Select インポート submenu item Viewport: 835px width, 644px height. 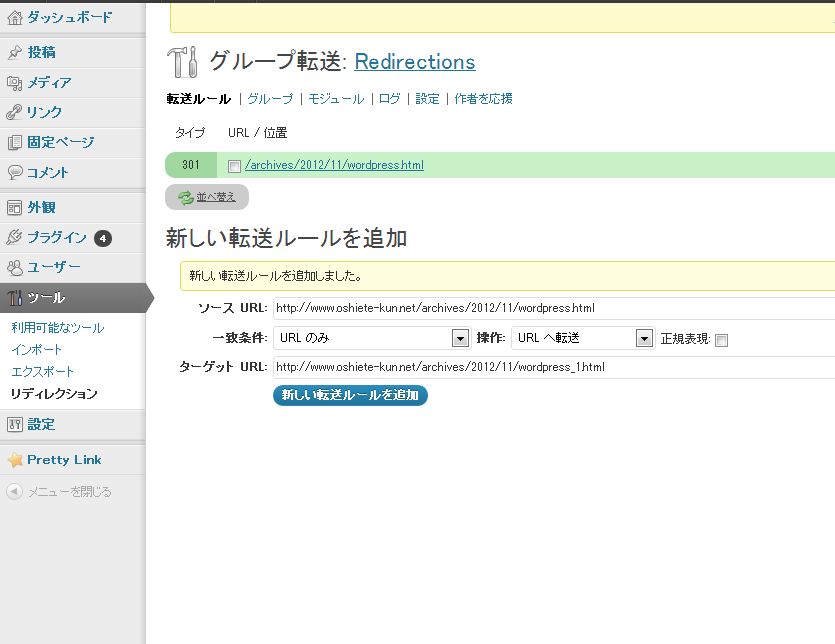[37, 349]
